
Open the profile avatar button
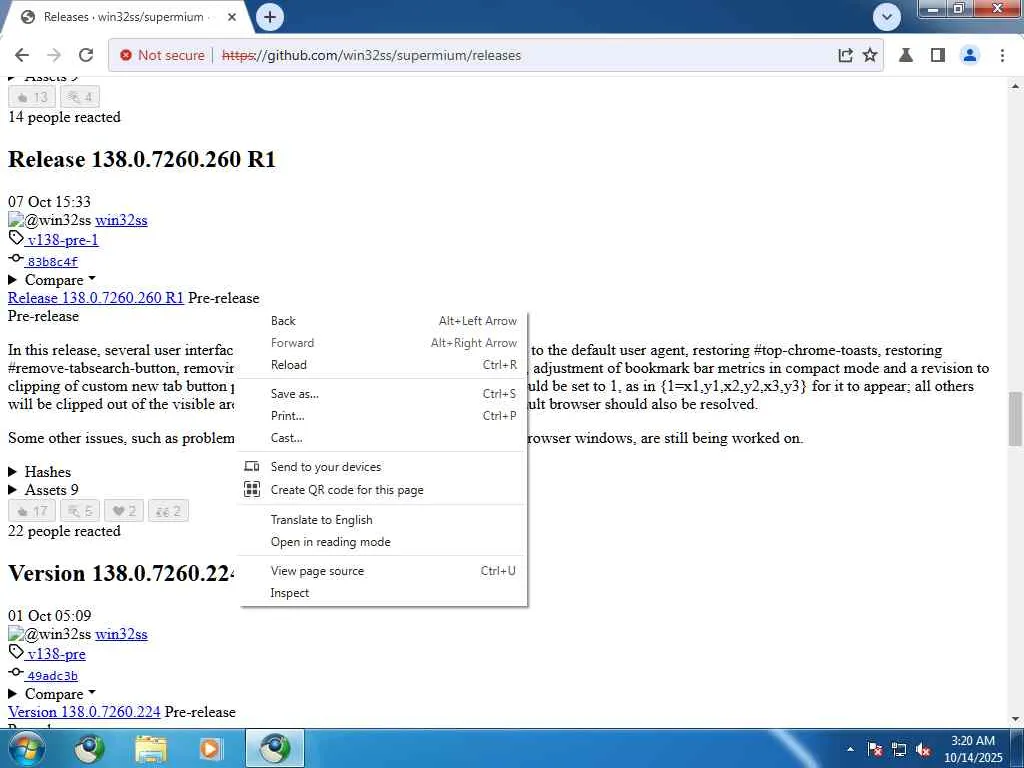(x=970, y=56)
